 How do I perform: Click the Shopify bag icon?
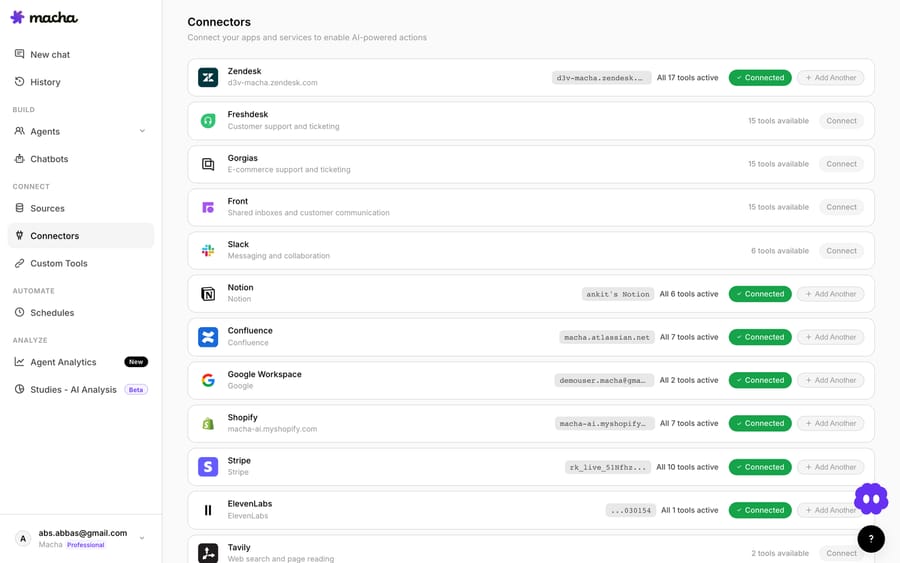208,424
